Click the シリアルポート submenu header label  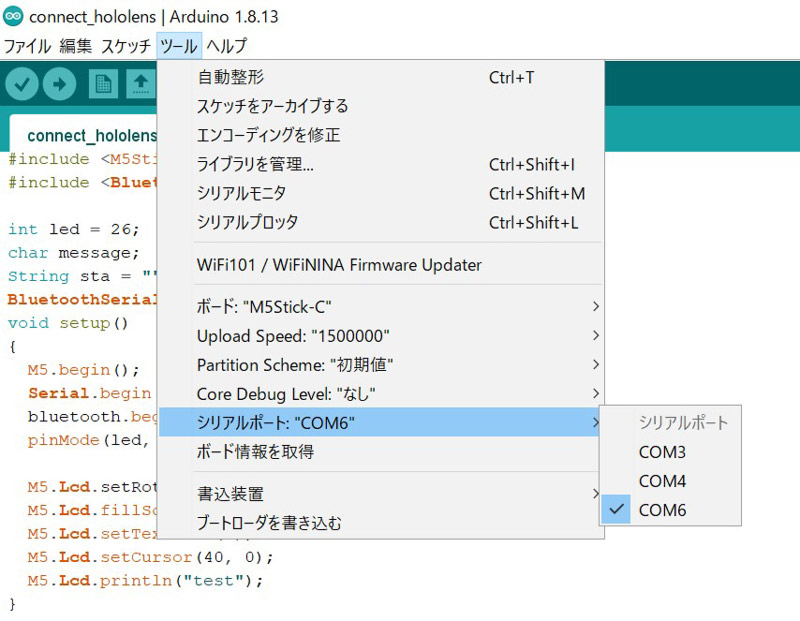click(x=683, y=423)
